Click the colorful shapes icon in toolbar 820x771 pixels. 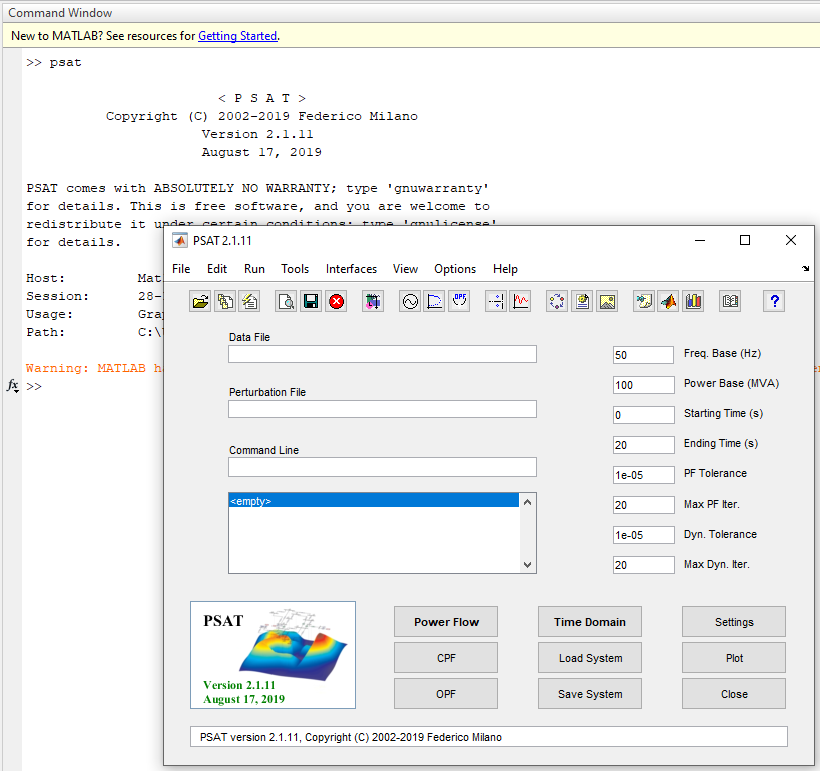[x=373, y=301]
